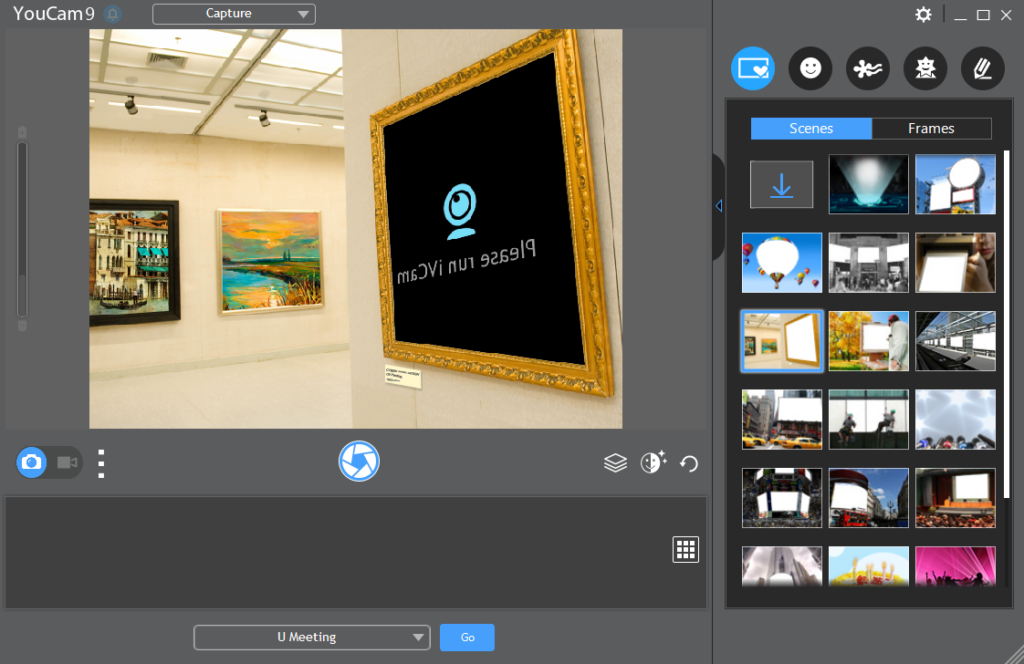Open the Distortion effects panel

click(x=867, y=68)
